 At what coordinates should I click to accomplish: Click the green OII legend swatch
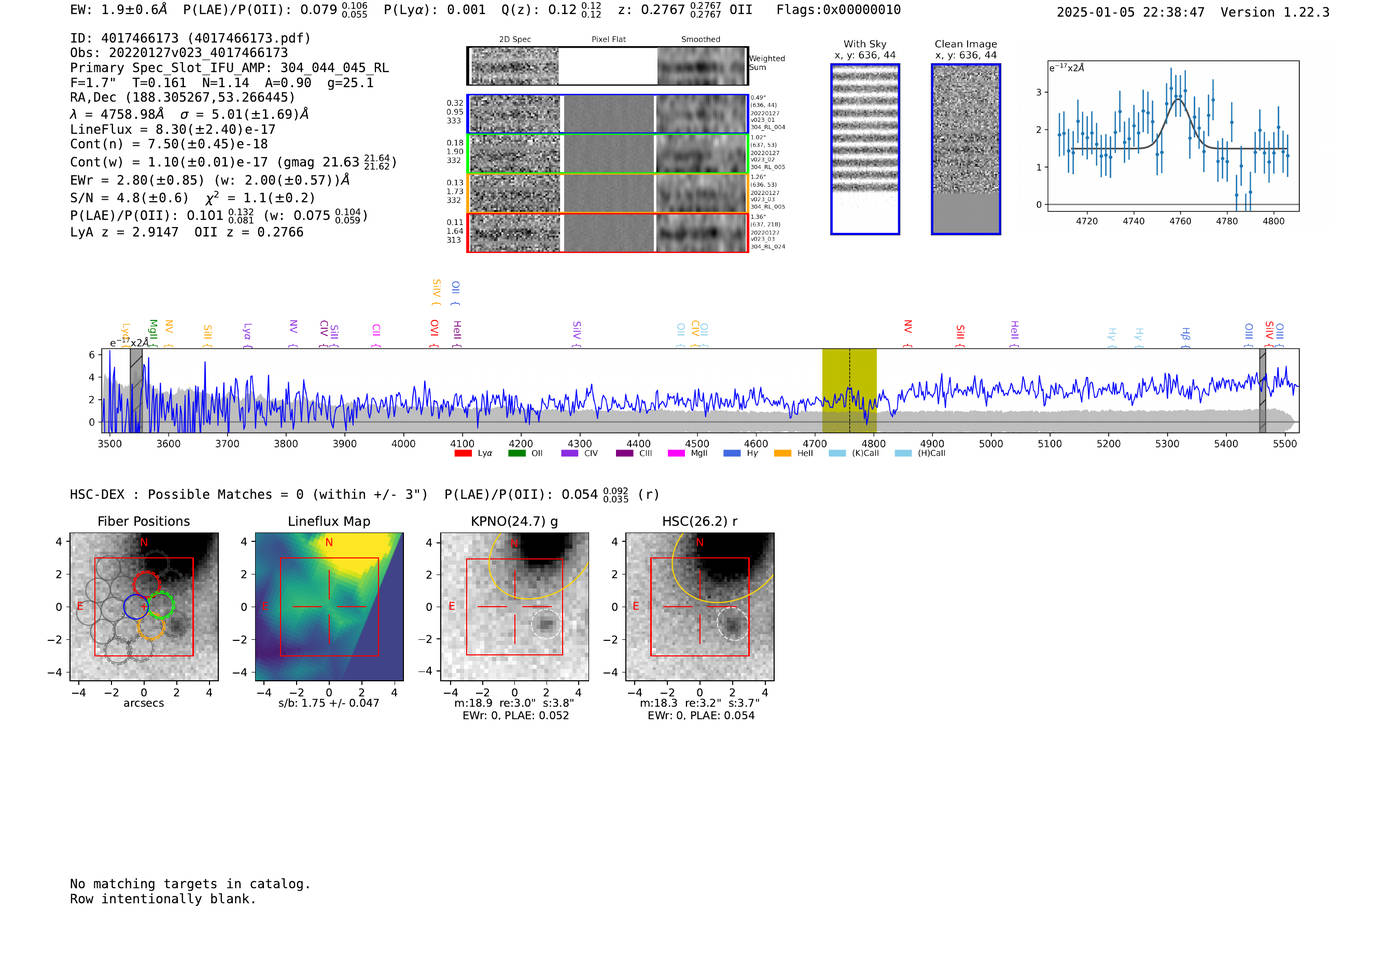pos(517,453)
